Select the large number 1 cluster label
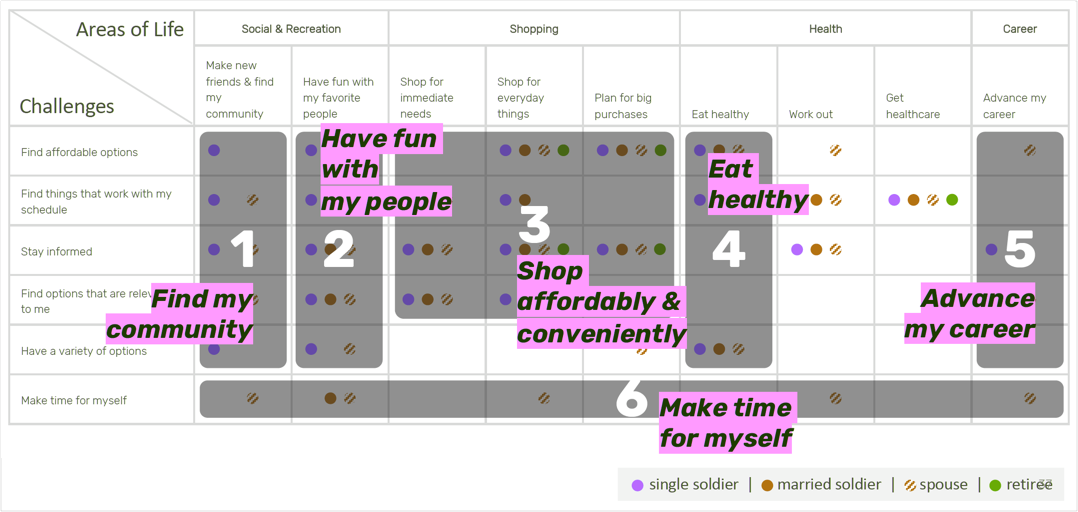This screenshot has height=512, width=1078. pyautogui.click(x=242, y=249)
